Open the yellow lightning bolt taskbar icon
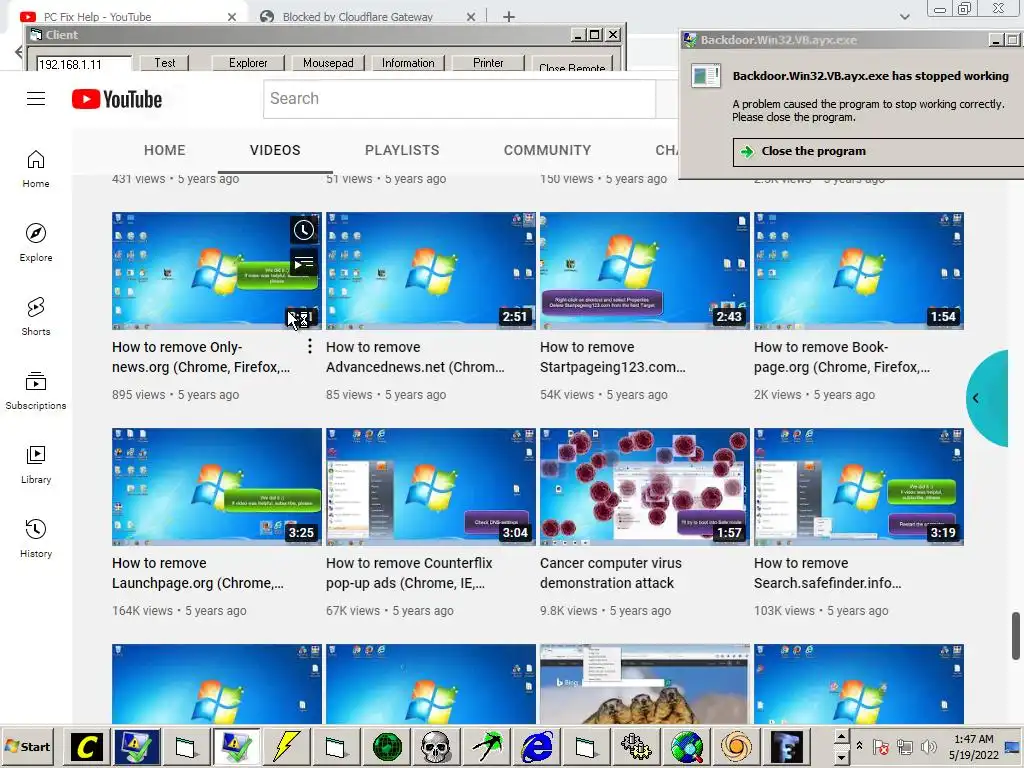This screenshot has width=1024, height=768. [x=285, y=746]
